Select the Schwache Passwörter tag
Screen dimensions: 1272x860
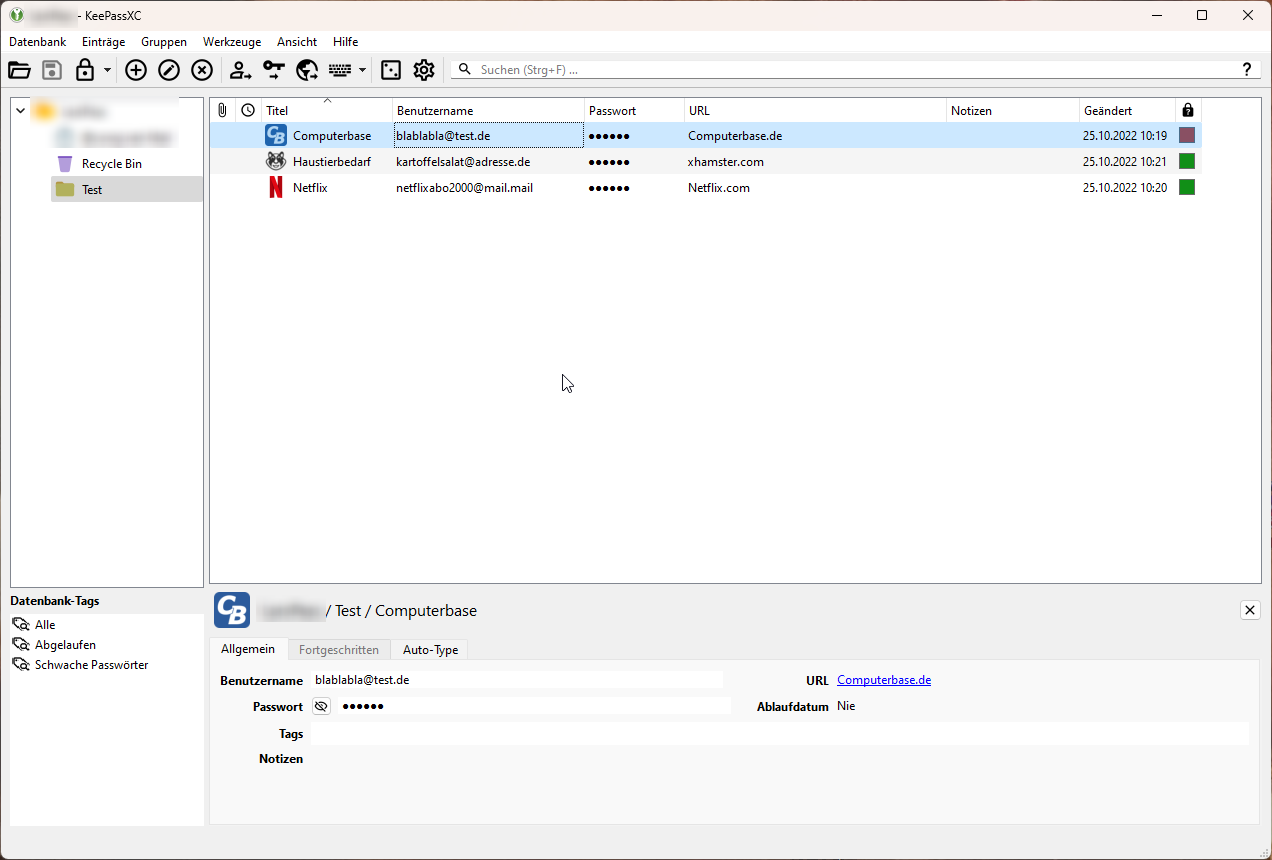[91, 665]
